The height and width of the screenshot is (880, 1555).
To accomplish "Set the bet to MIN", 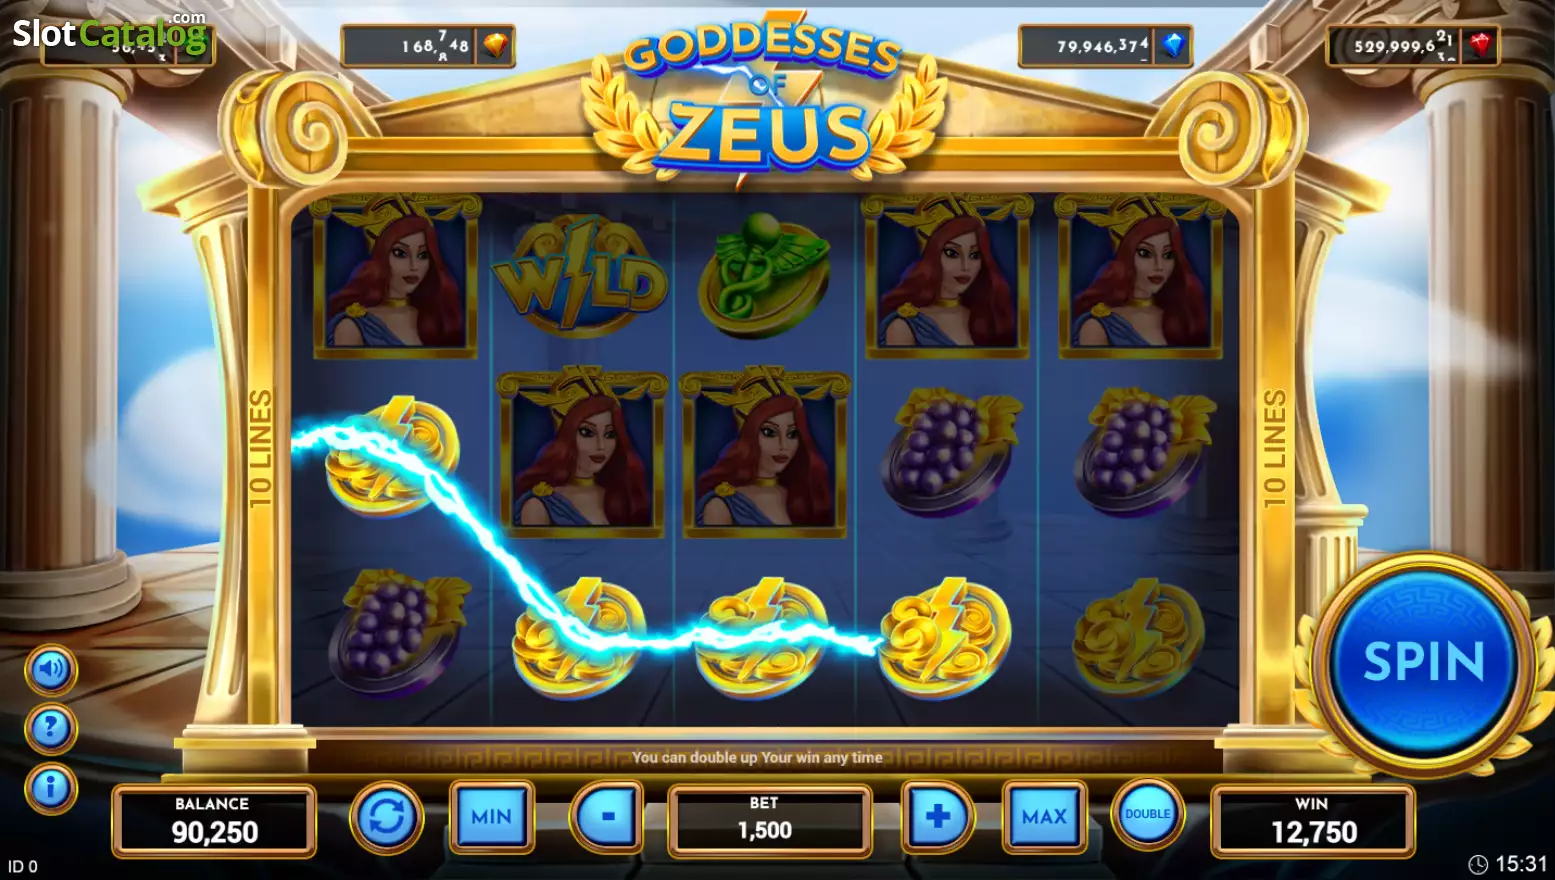I will pos(491,817).
